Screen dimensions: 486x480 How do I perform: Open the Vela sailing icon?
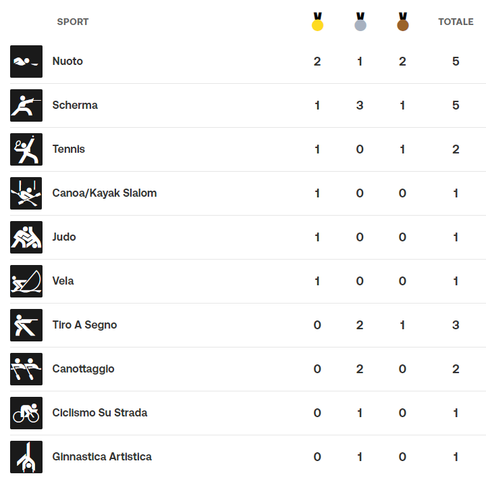(x=26, y=281)
